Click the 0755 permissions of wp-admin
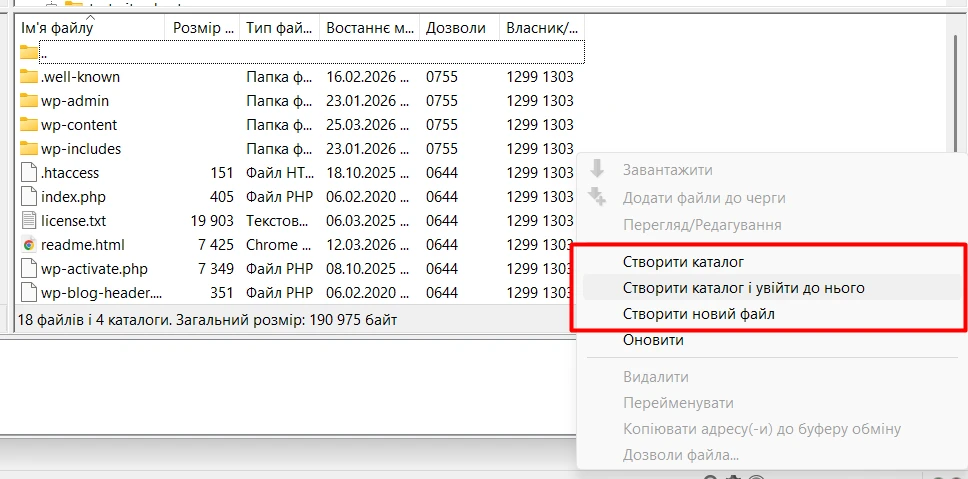This screenshot has height=479, width=968. (x=442, y=101)
